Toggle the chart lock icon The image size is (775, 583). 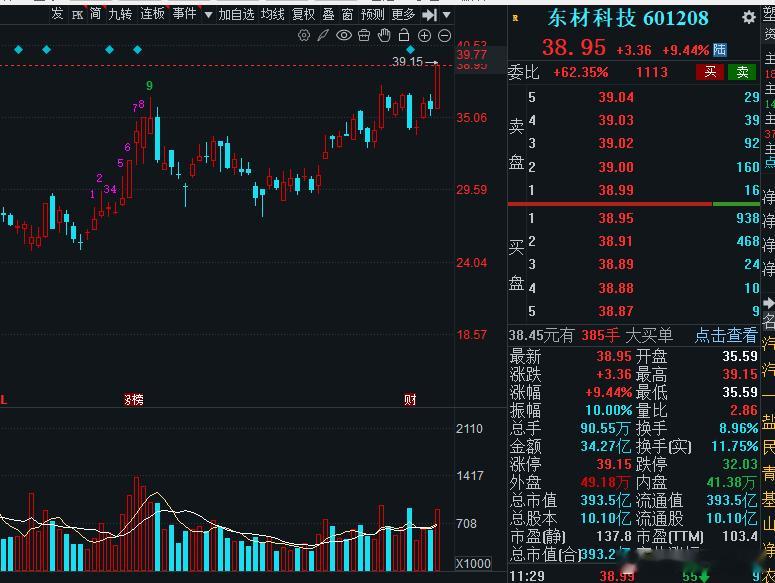404,35
